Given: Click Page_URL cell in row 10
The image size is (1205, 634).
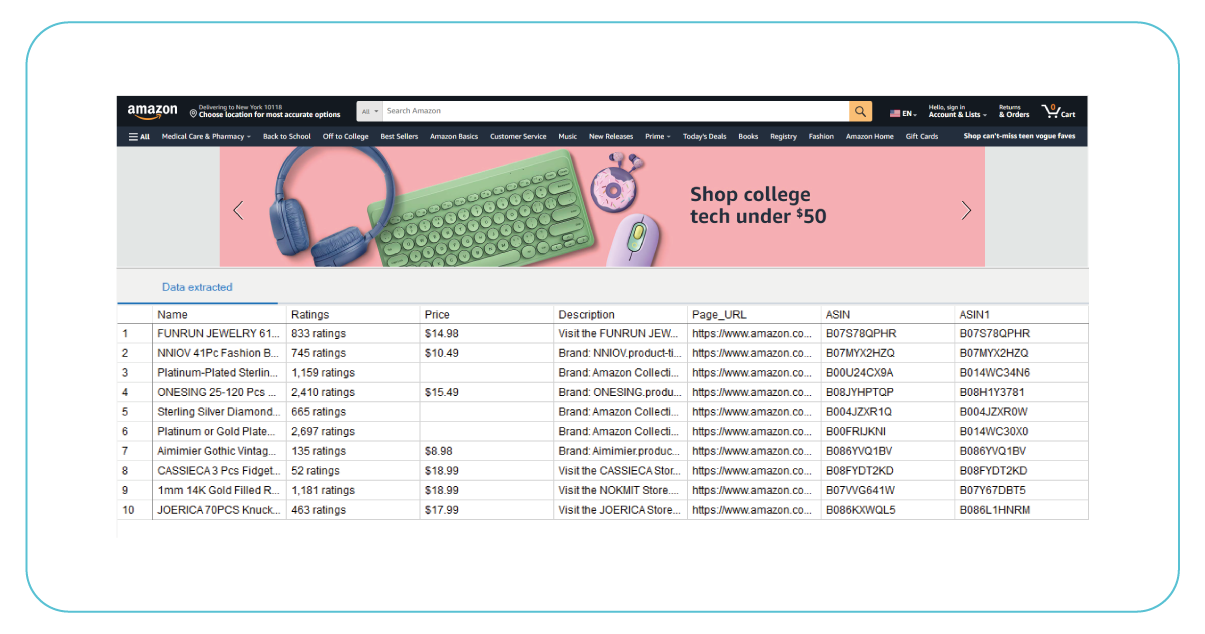Looking at the screenshot, I should pyautogui.click(x=754, y=510).
